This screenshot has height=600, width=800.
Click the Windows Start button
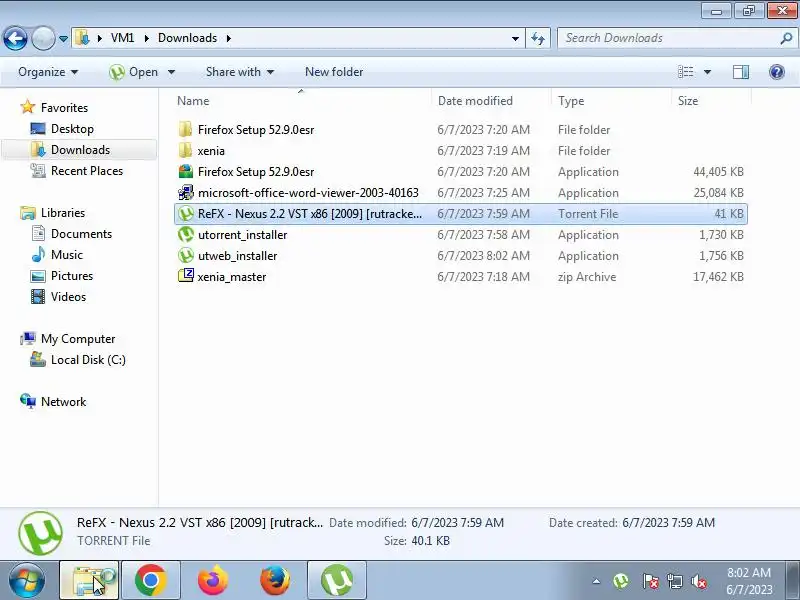point(27,581)
